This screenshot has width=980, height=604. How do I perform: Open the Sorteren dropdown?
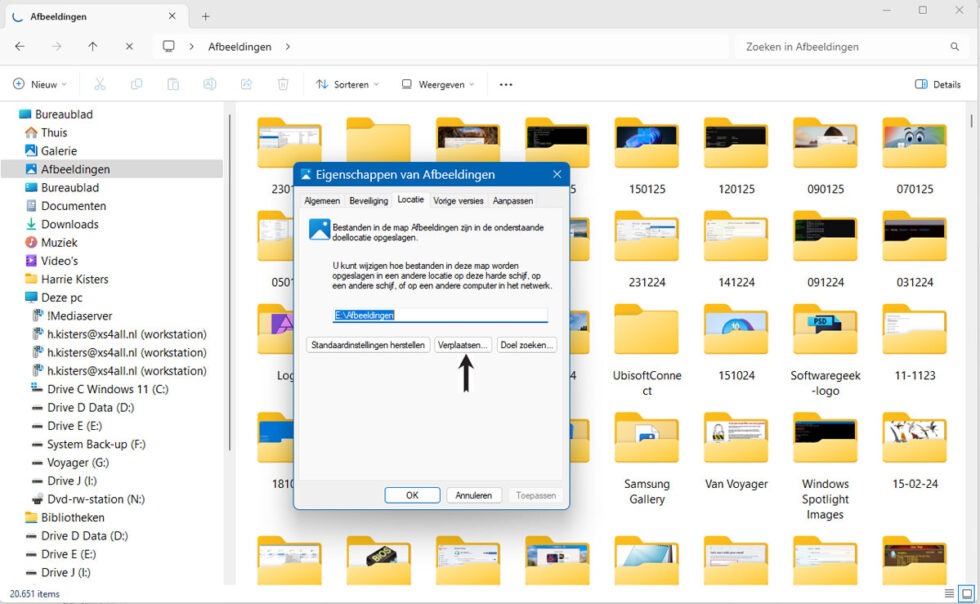[345, 84]
